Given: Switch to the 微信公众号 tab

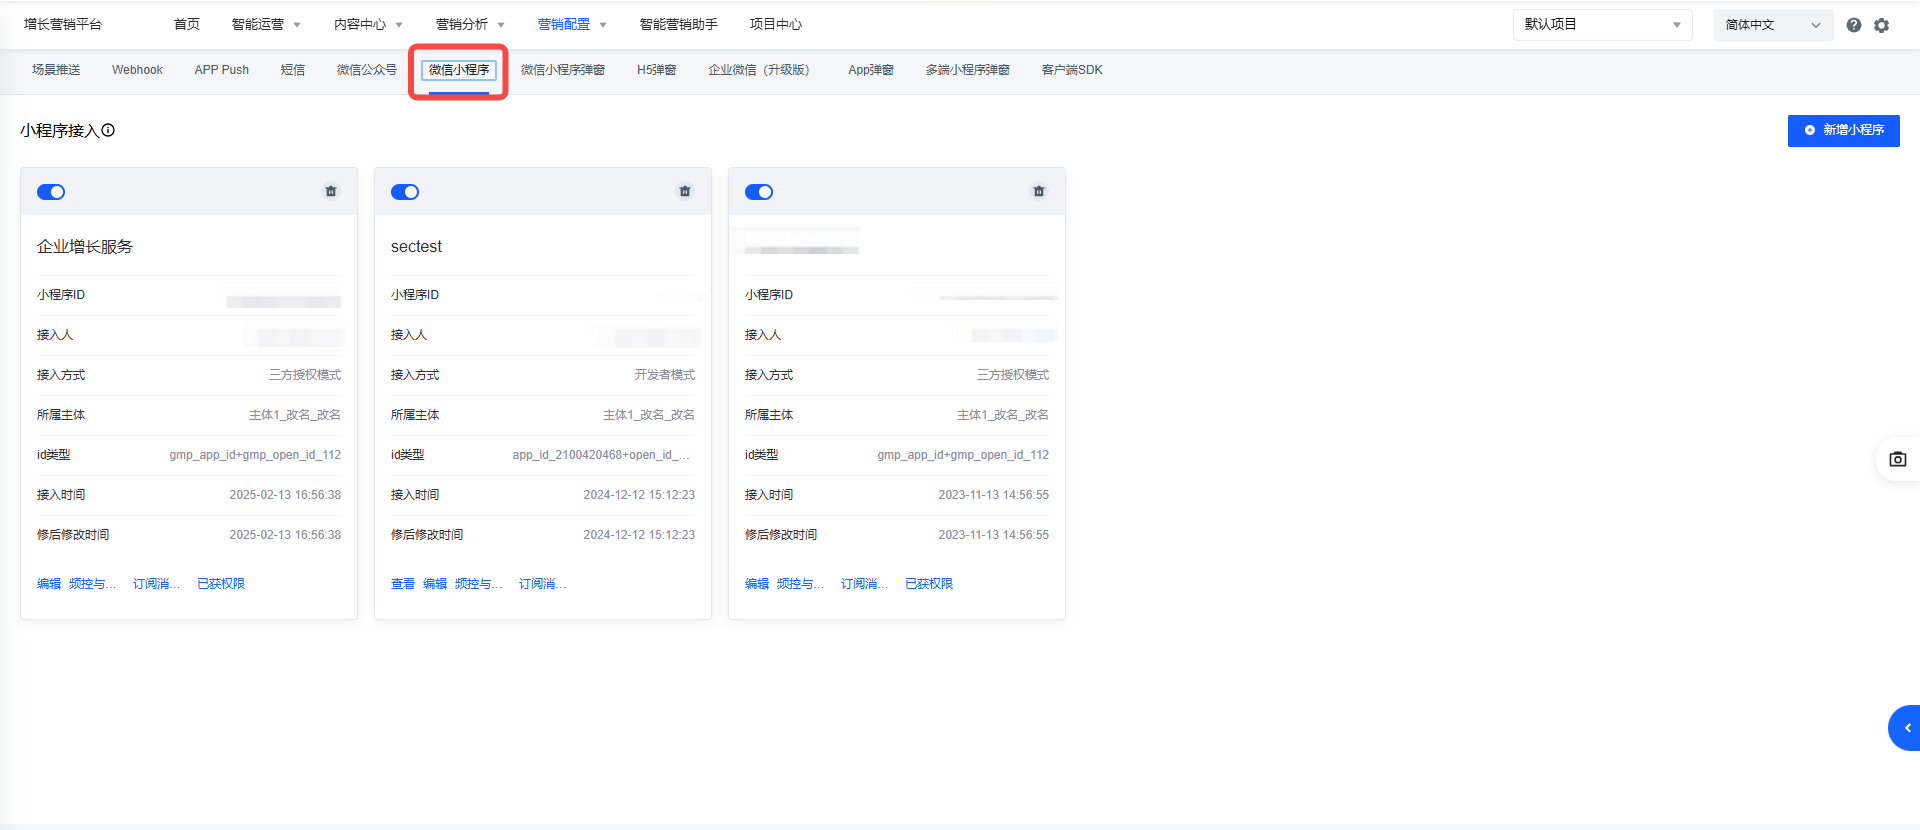Looking at the screenshot, I should 366,70.
